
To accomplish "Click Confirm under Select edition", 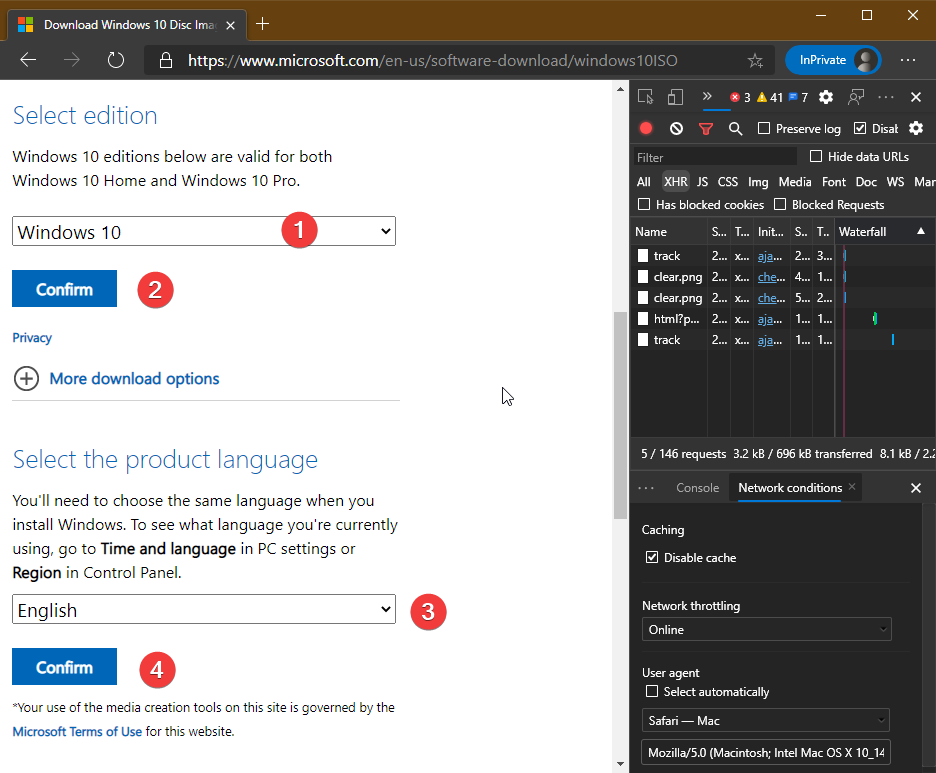I will 64,289.
